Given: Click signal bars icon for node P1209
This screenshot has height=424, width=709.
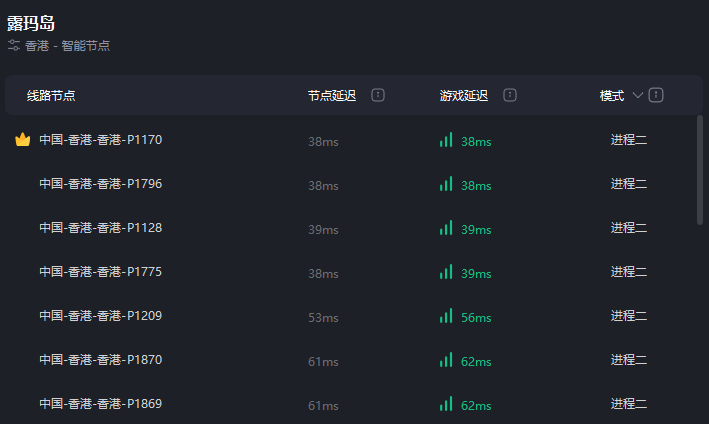Looking at the screenshot, I should click(x=446, y=316).
